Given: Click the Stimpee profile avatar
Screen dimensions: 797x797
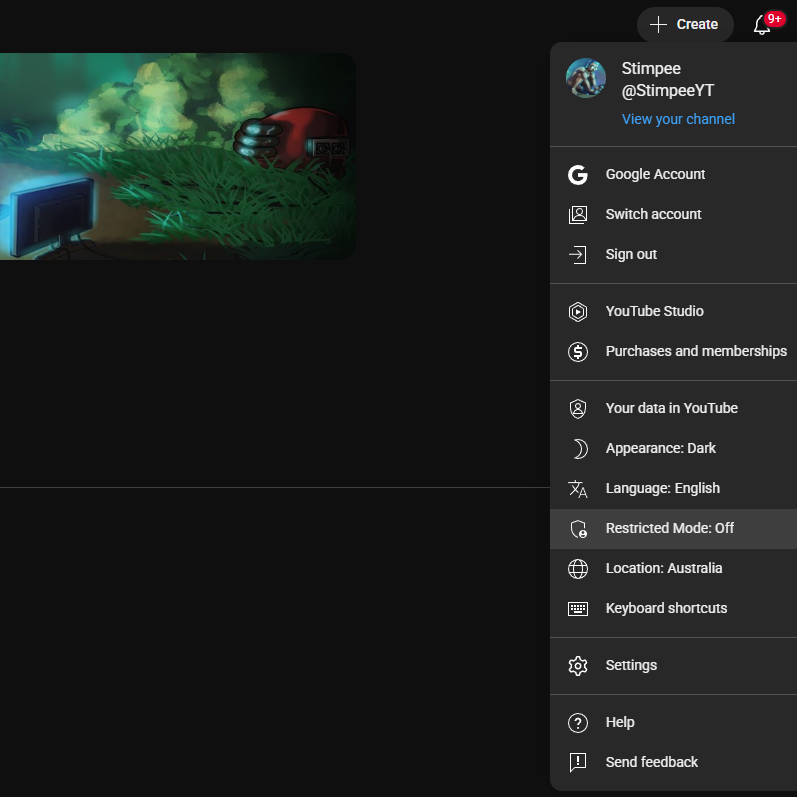Looking at the screenshot, I should point(586,78).
